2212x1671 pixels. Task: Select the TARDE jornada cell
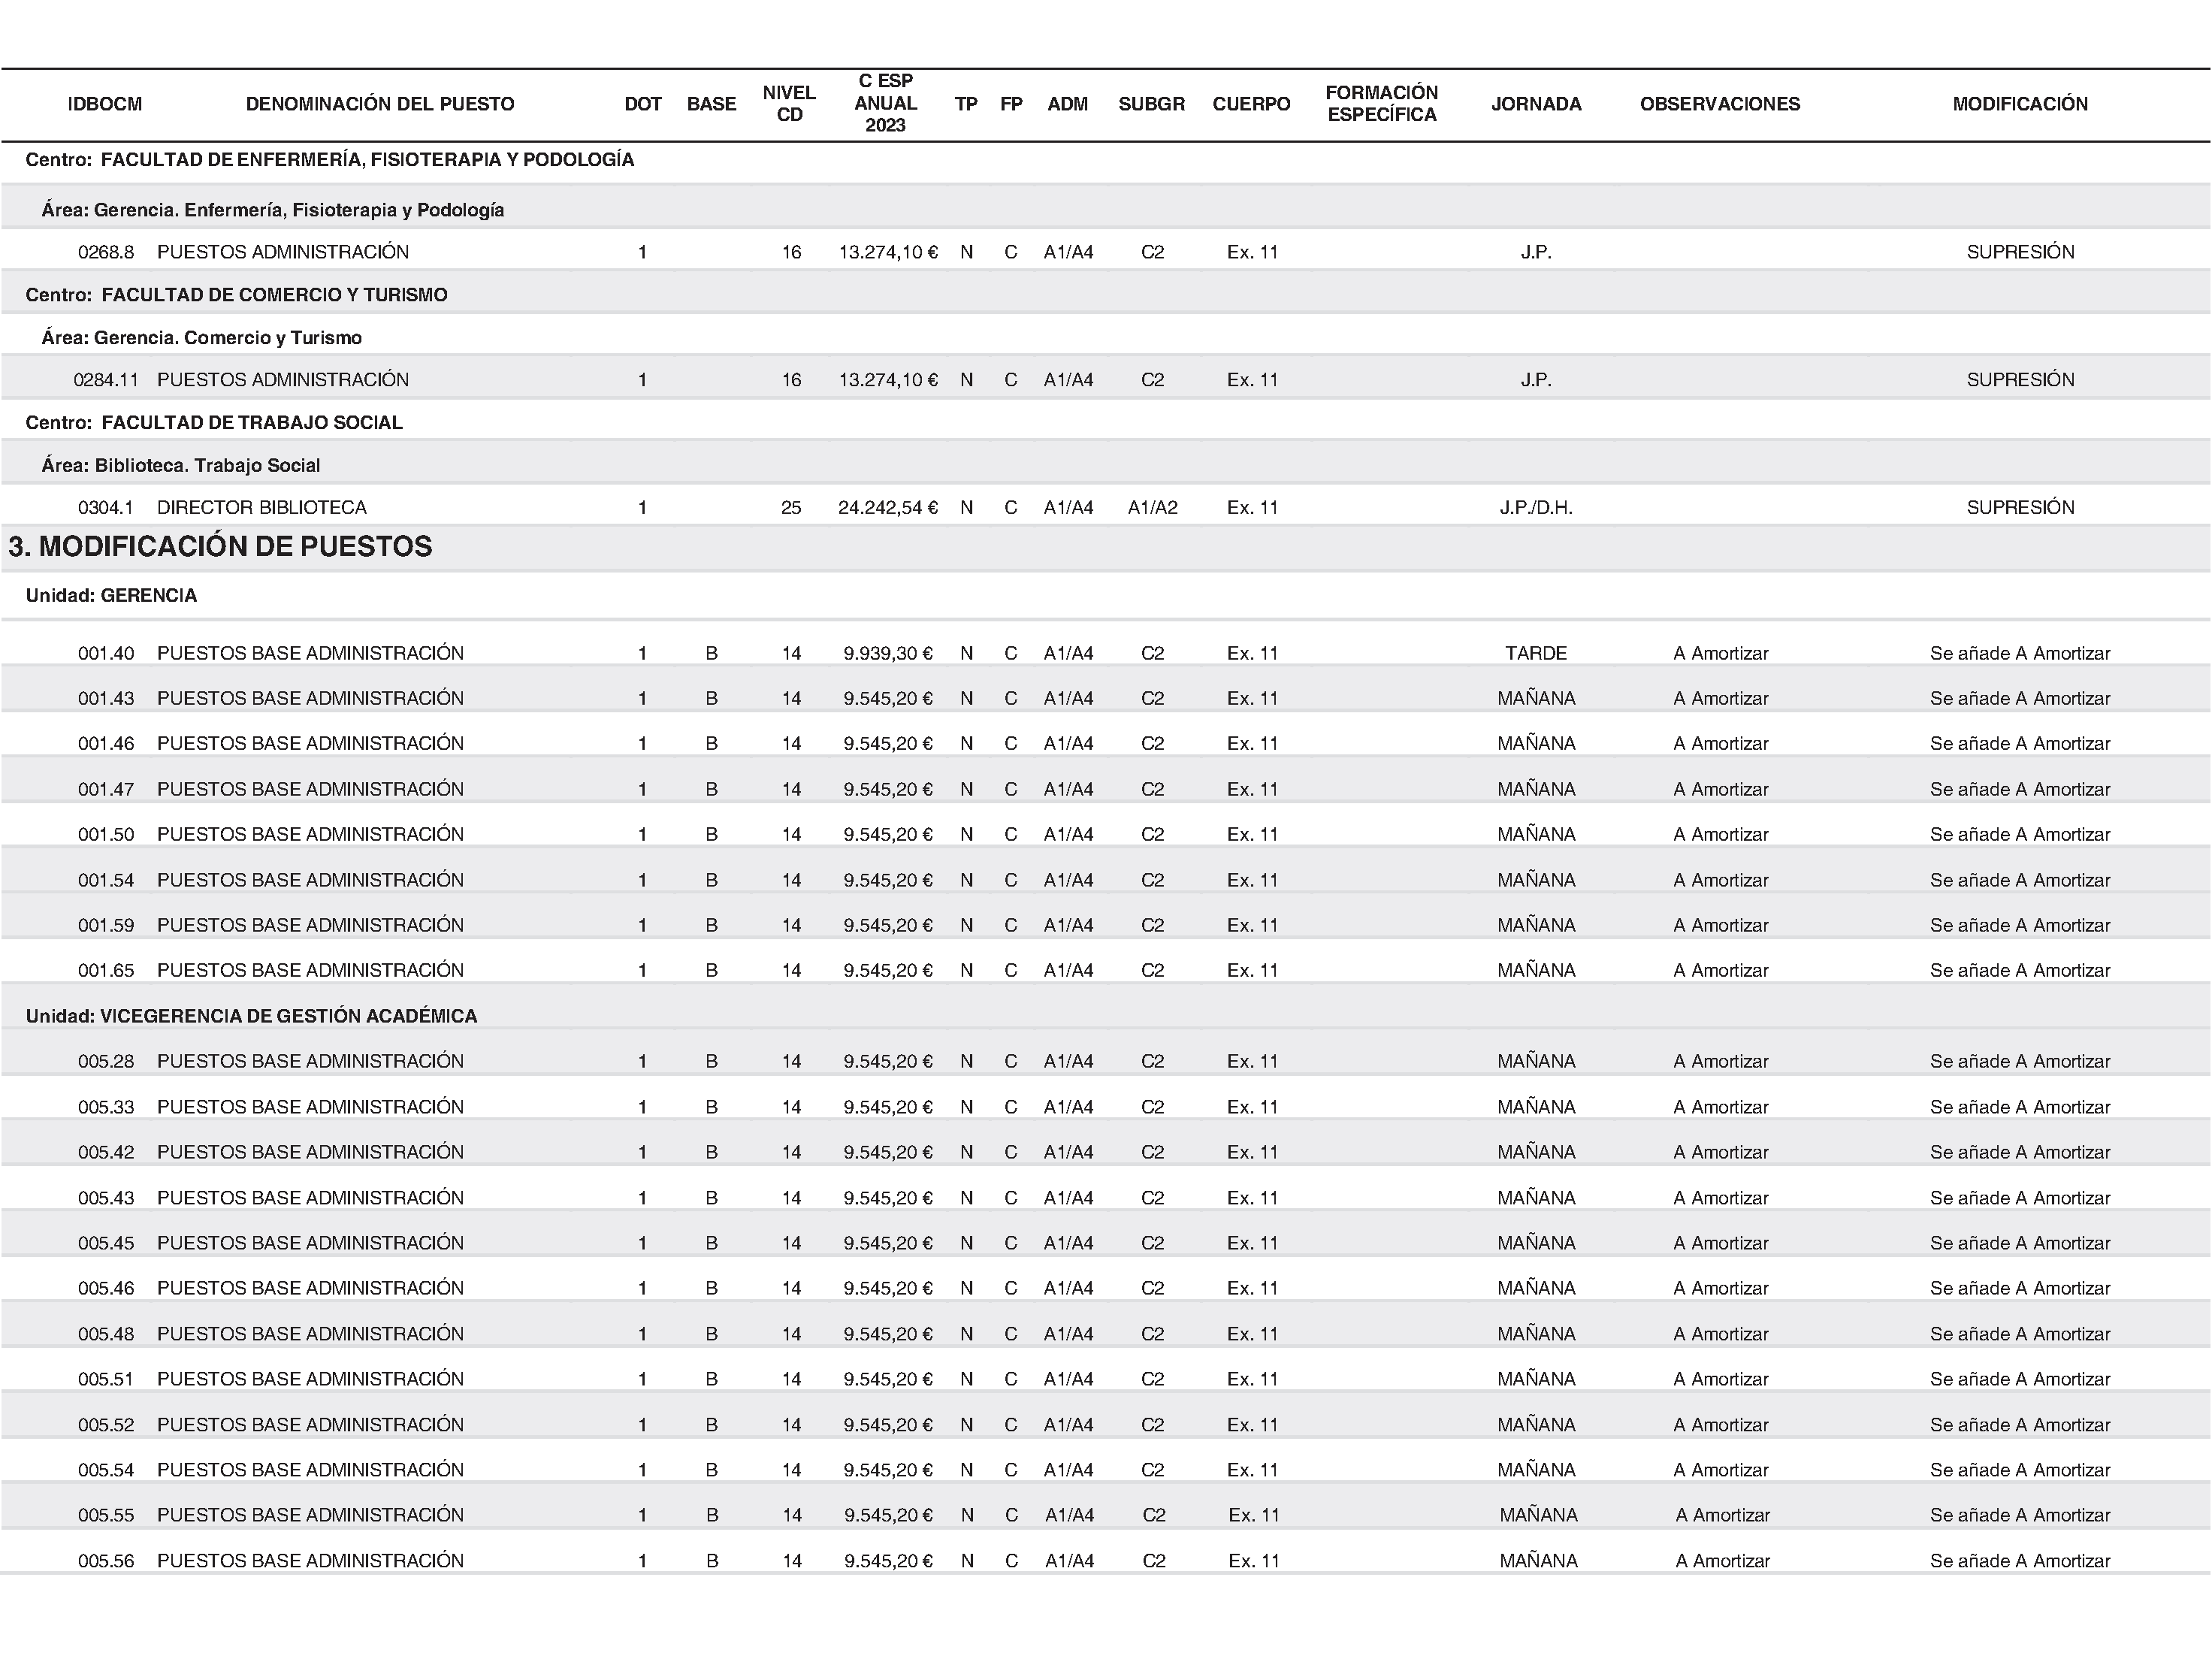click(x=1536, y=654)
